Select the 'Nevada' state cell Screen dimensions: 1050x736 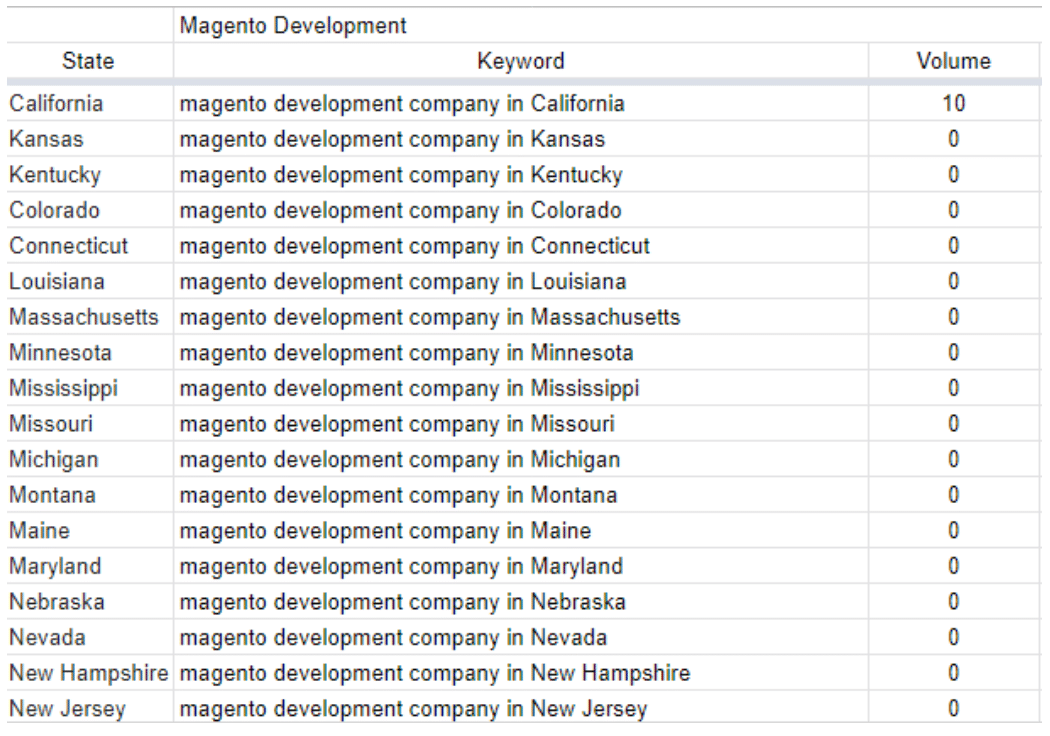89,637
